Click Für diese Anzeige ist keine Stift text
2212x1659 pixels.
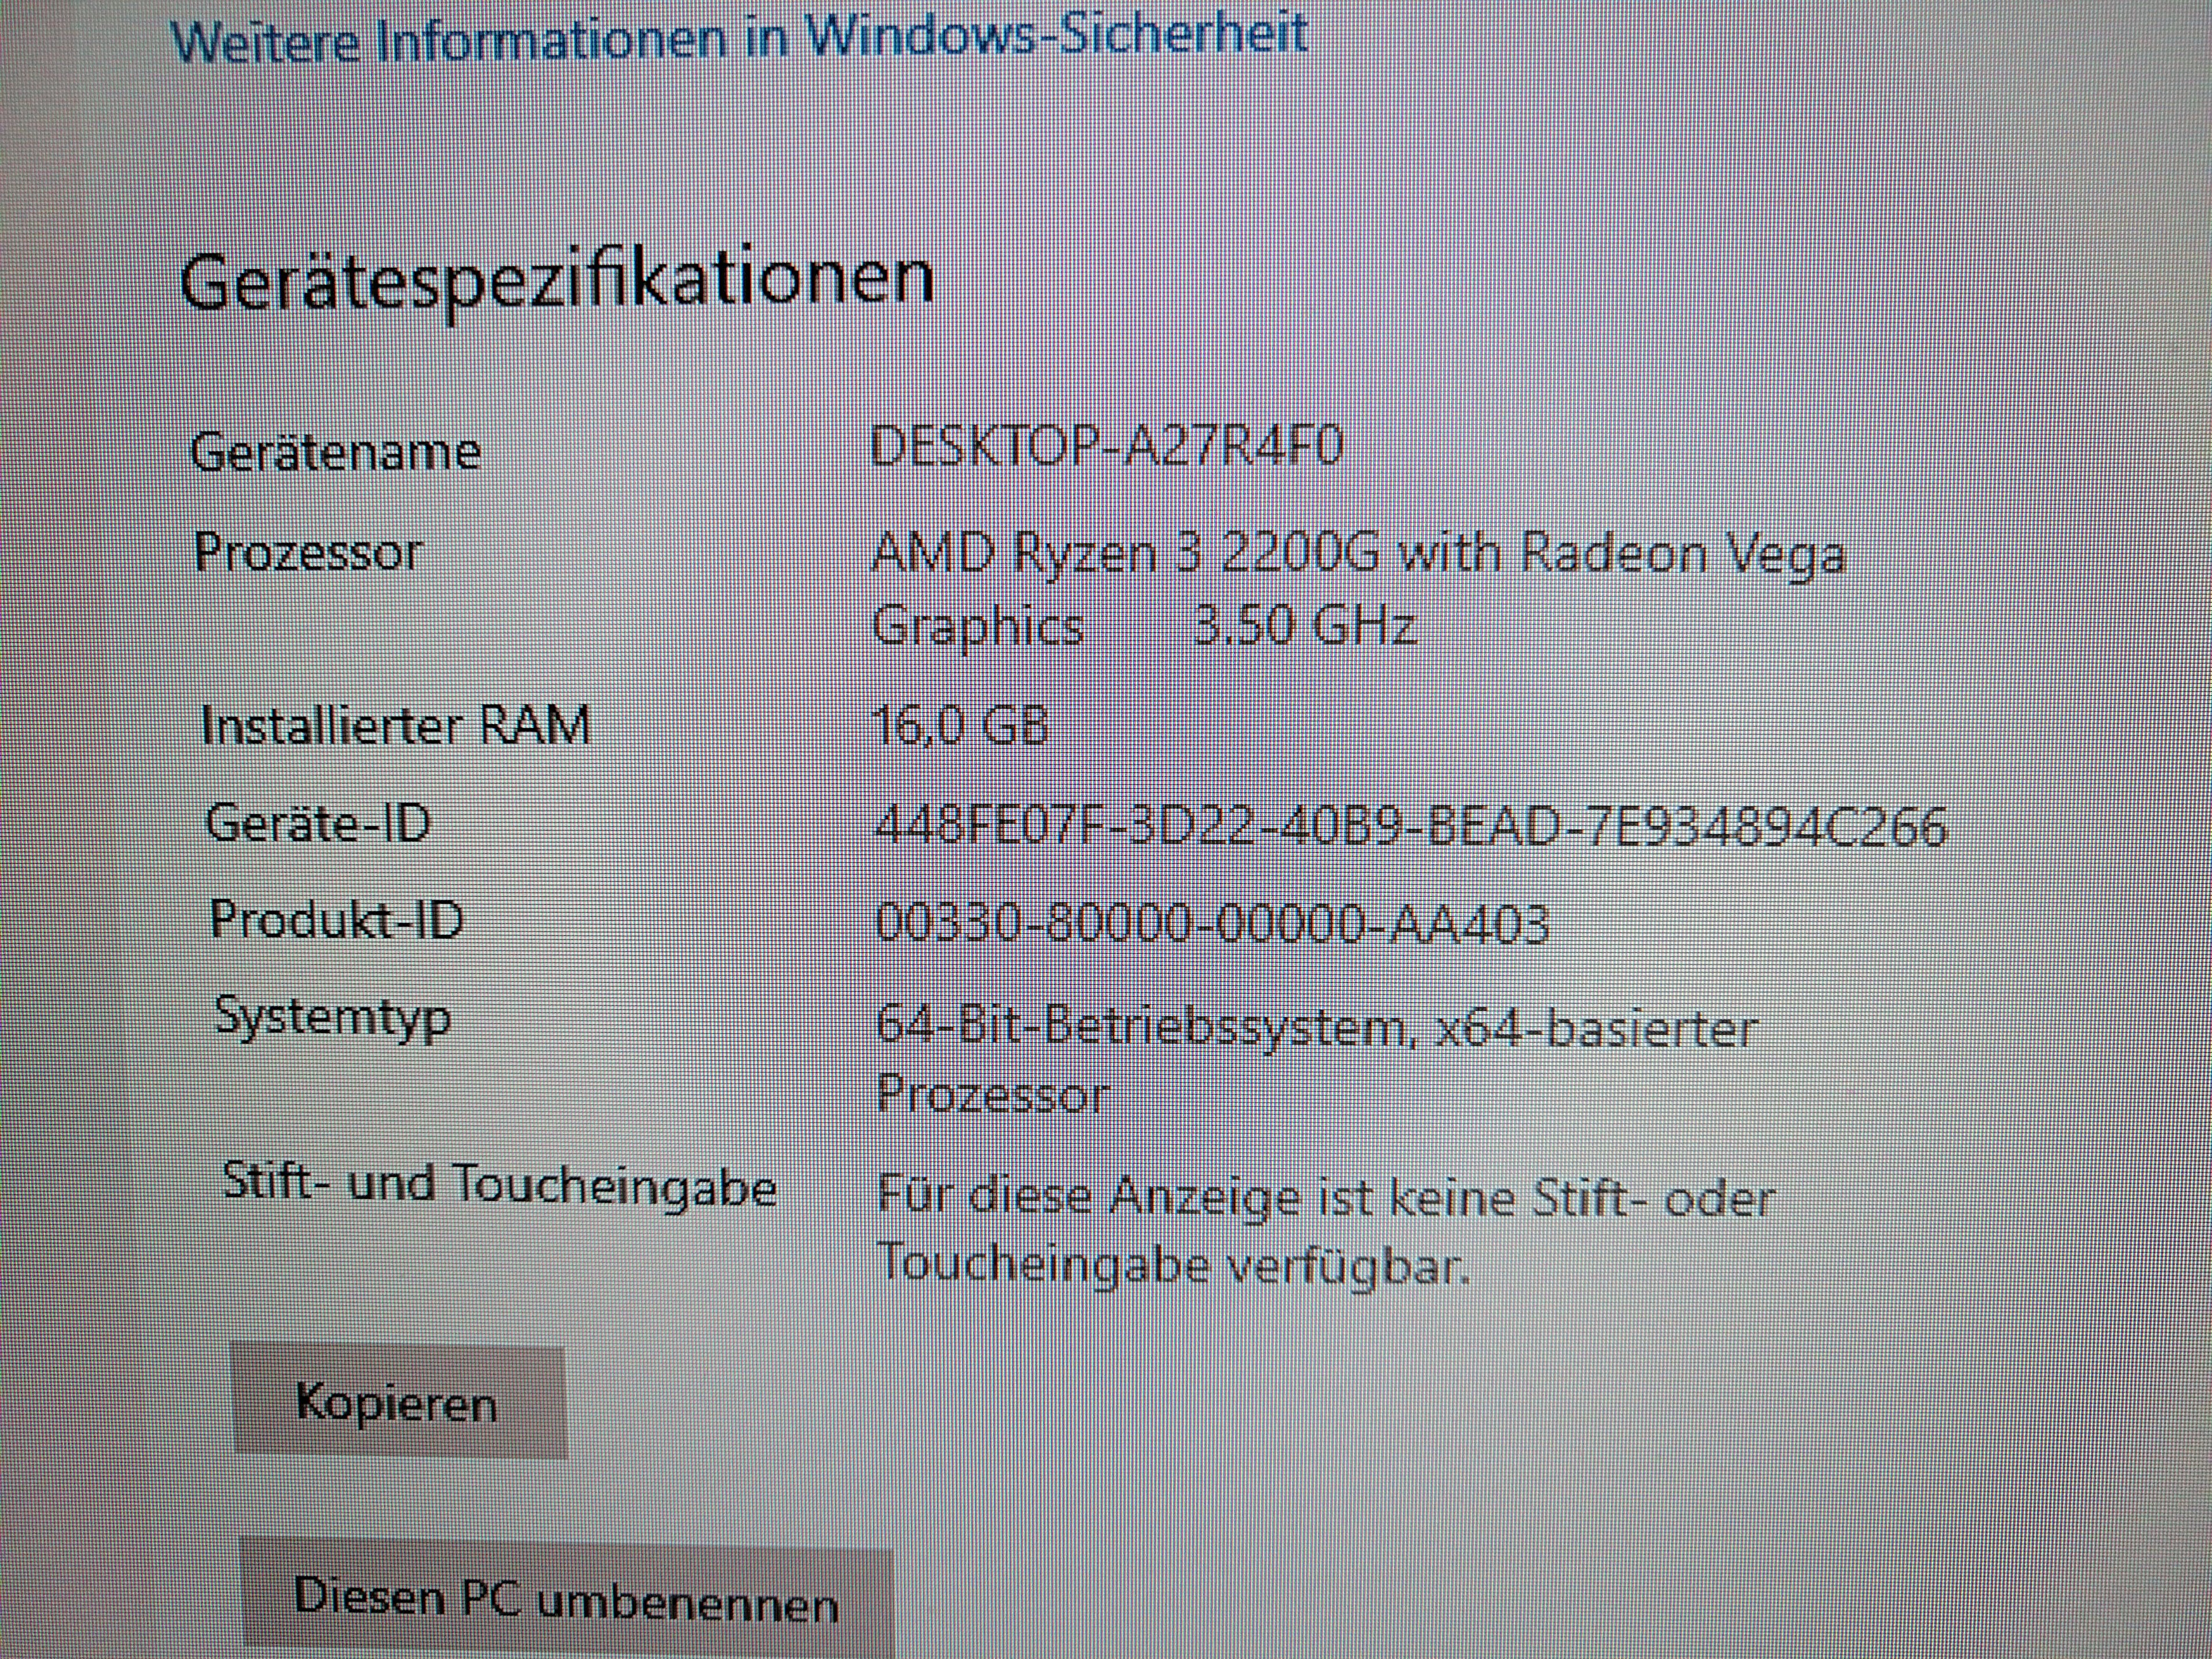[1325, 1198]
